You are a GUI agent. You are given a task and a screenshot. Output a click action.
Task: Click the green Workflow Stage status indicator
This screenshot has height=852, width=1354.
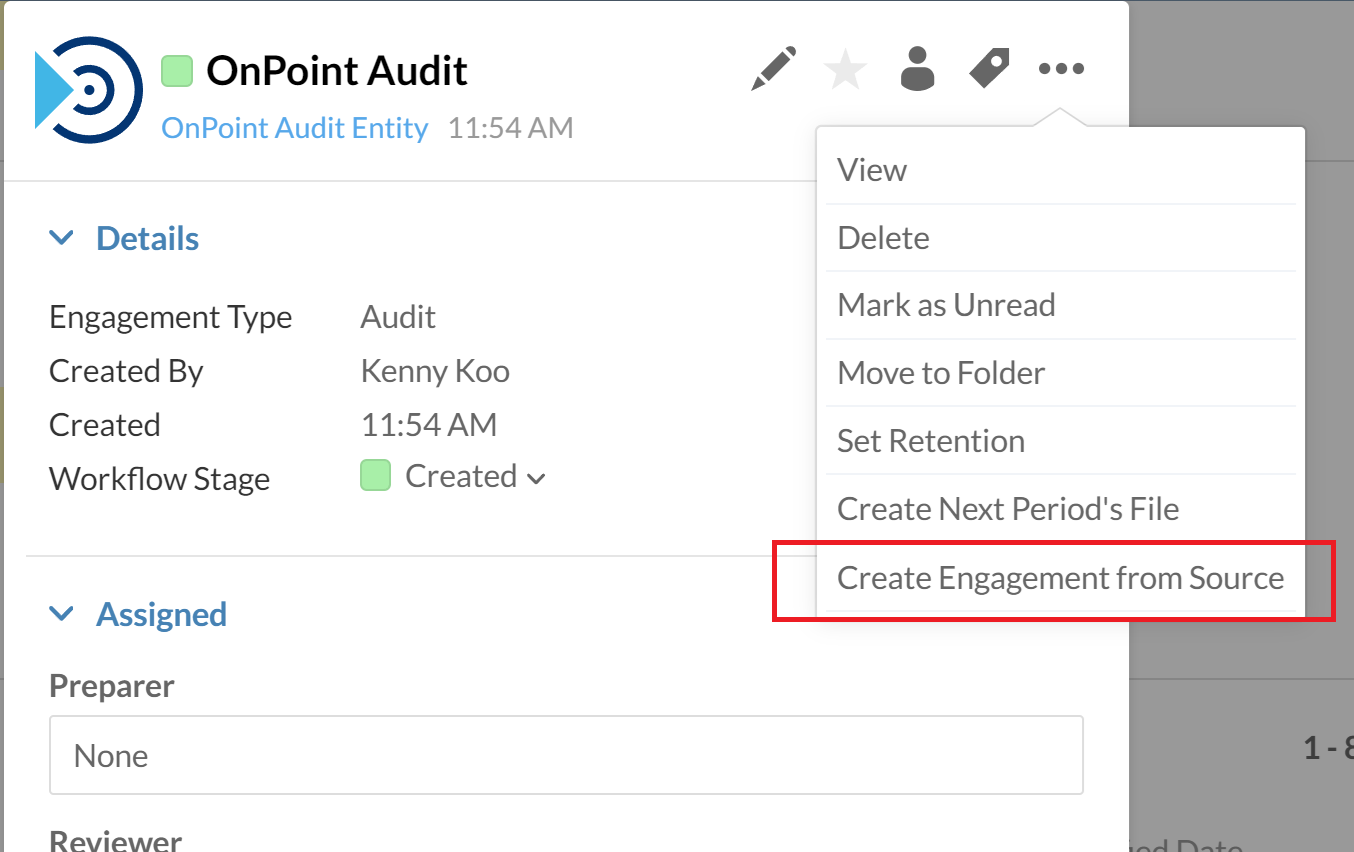coord(375,476)
